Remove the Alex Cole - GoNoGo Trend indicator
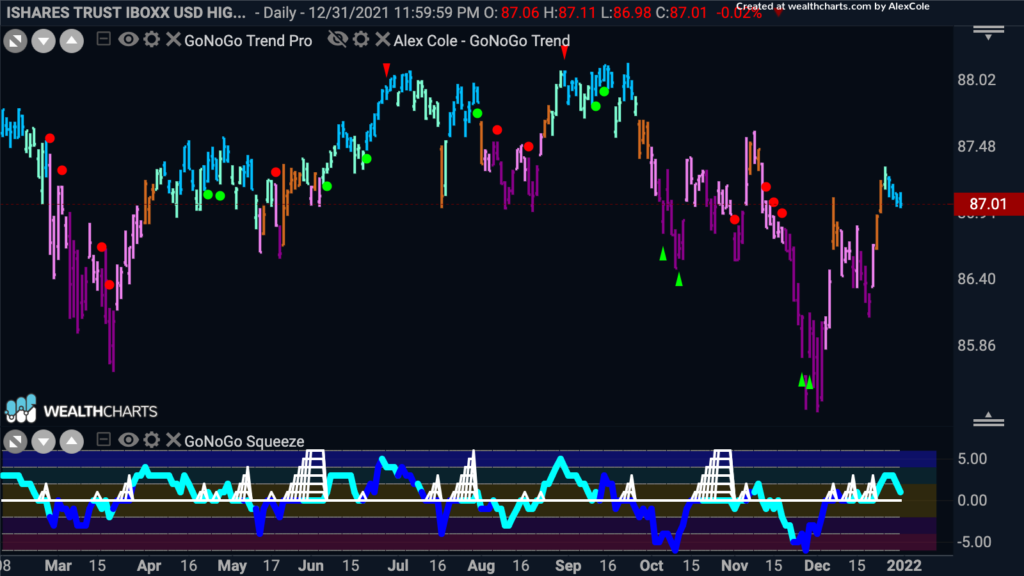Screen dimensions: 1024x576 click(x=383, y=40)
